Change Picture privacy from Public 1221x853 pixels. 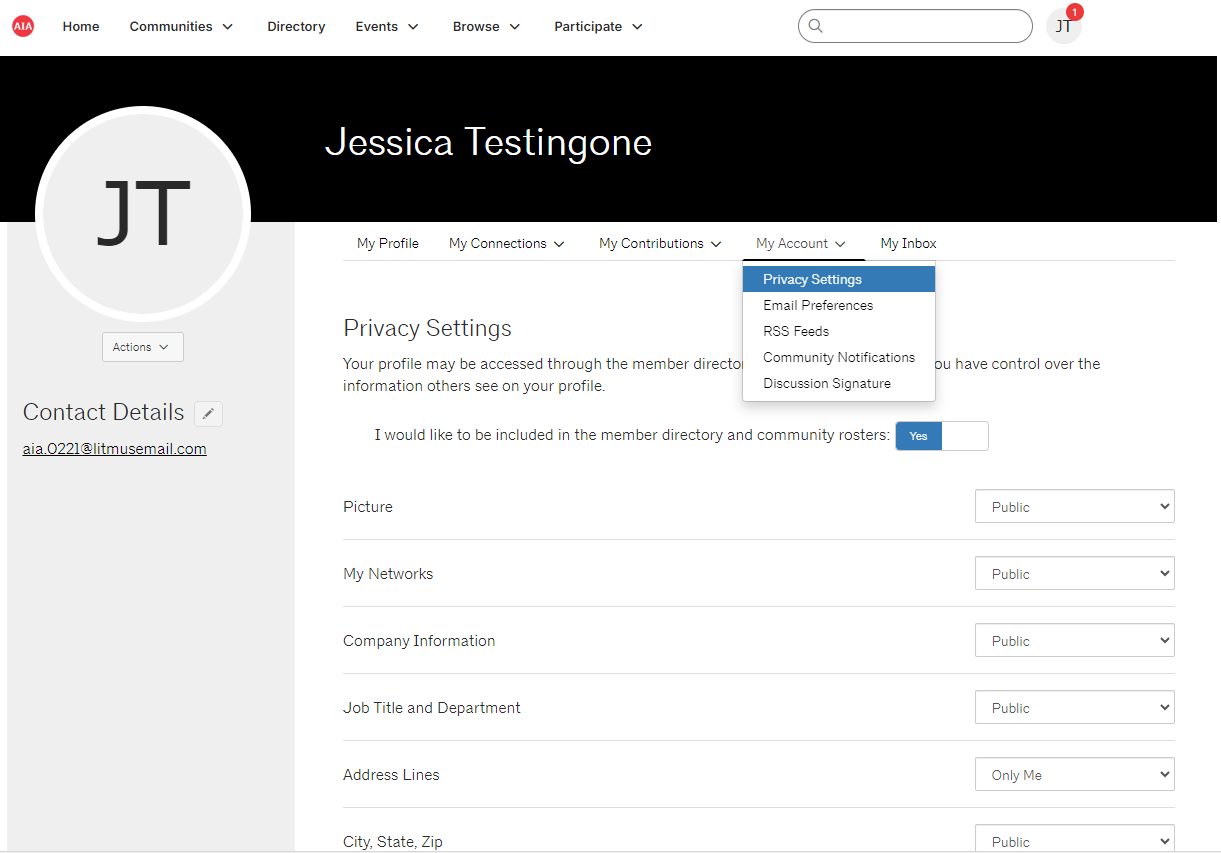pyautogui.click(x=1074, y=506)
